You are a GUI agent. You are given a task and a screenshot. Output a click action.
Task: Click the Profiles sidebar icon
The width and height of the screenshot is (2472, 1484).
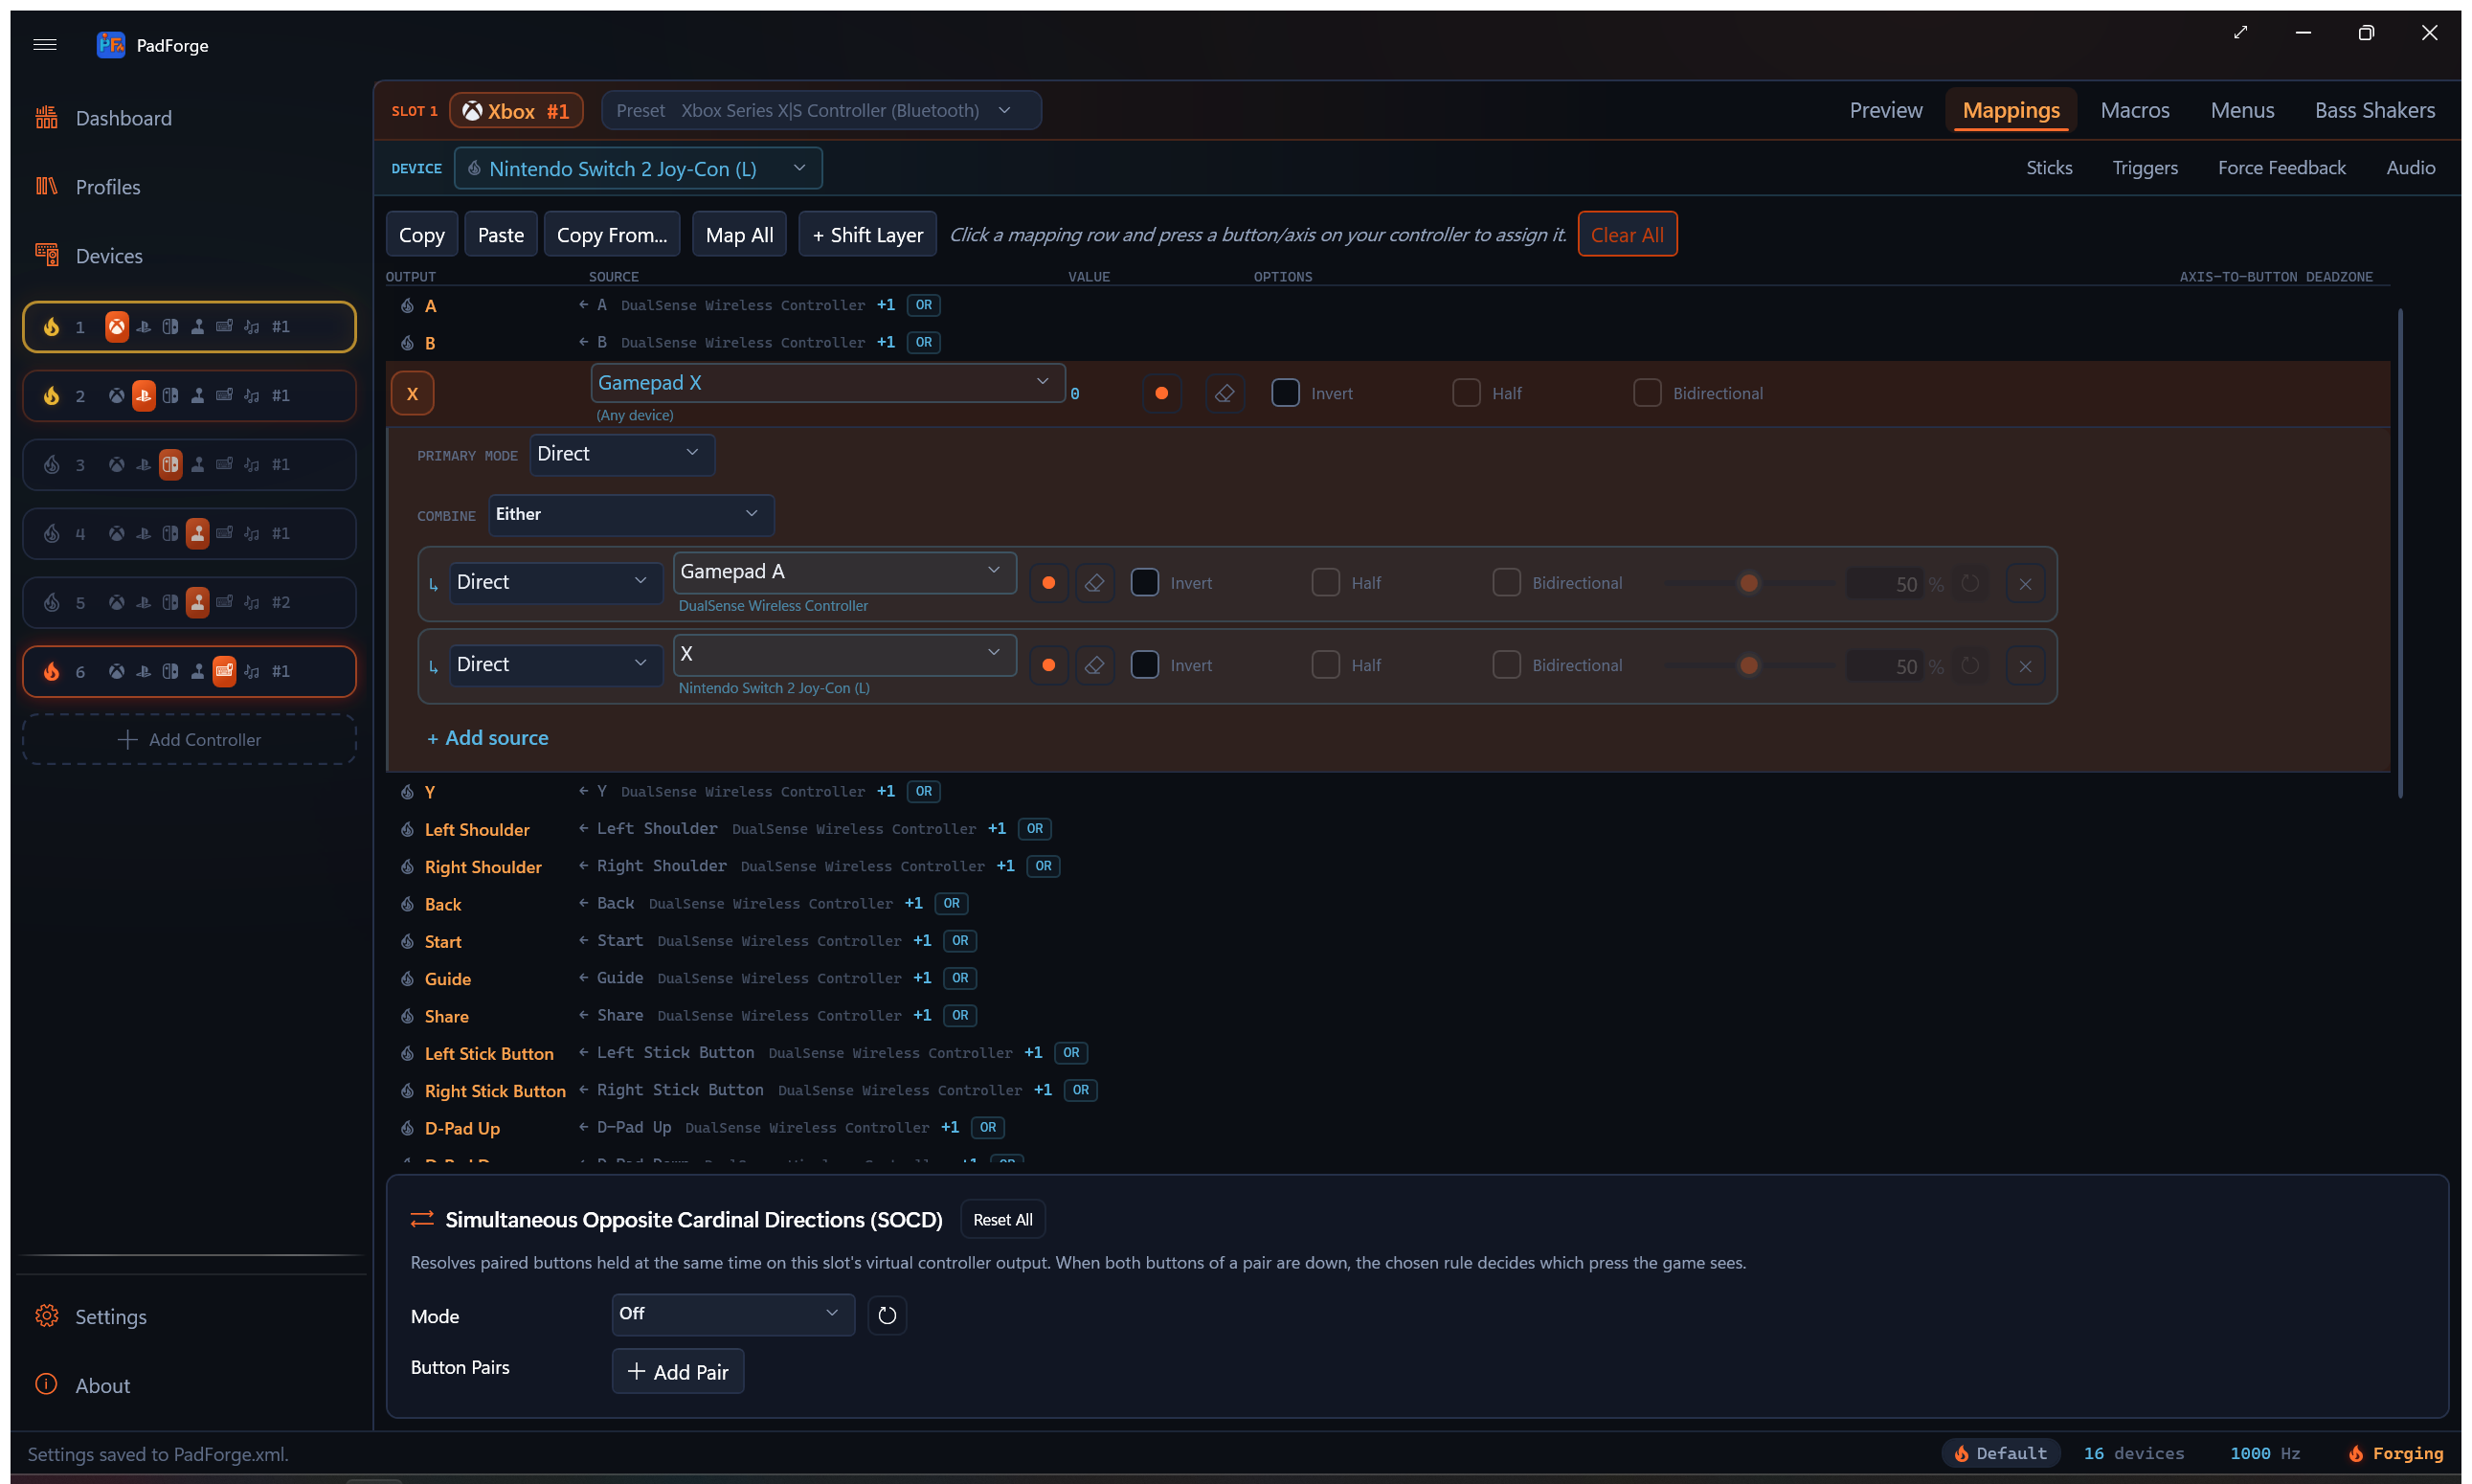tap(46, 186)
